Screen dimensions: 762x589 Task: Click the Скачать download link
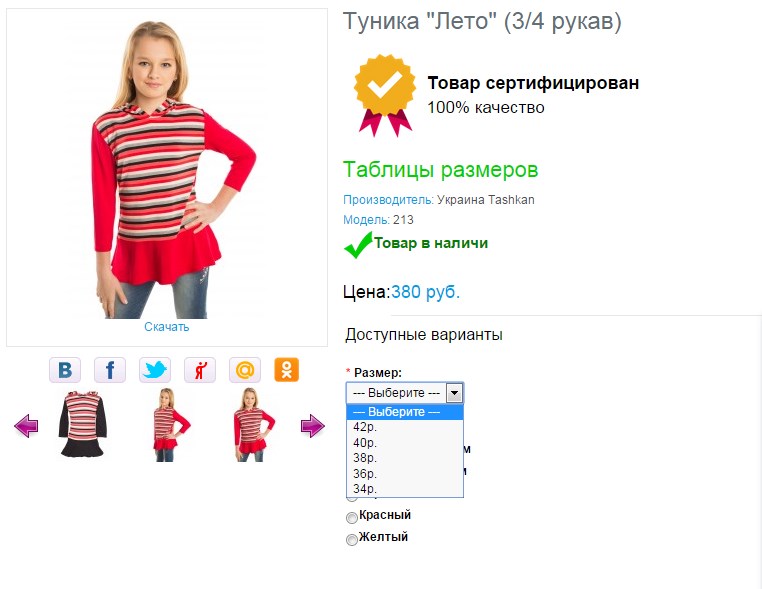166,327
